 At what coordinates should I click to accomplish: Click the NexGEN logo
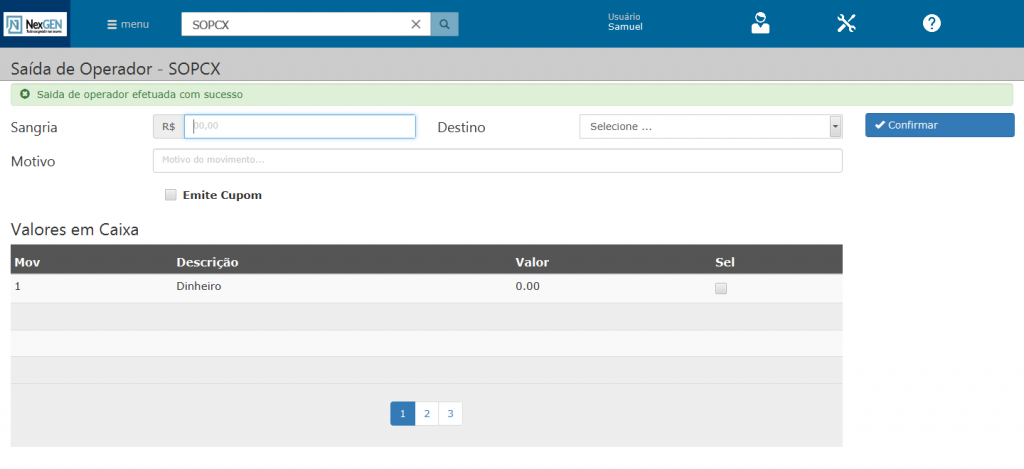(34, 23)
